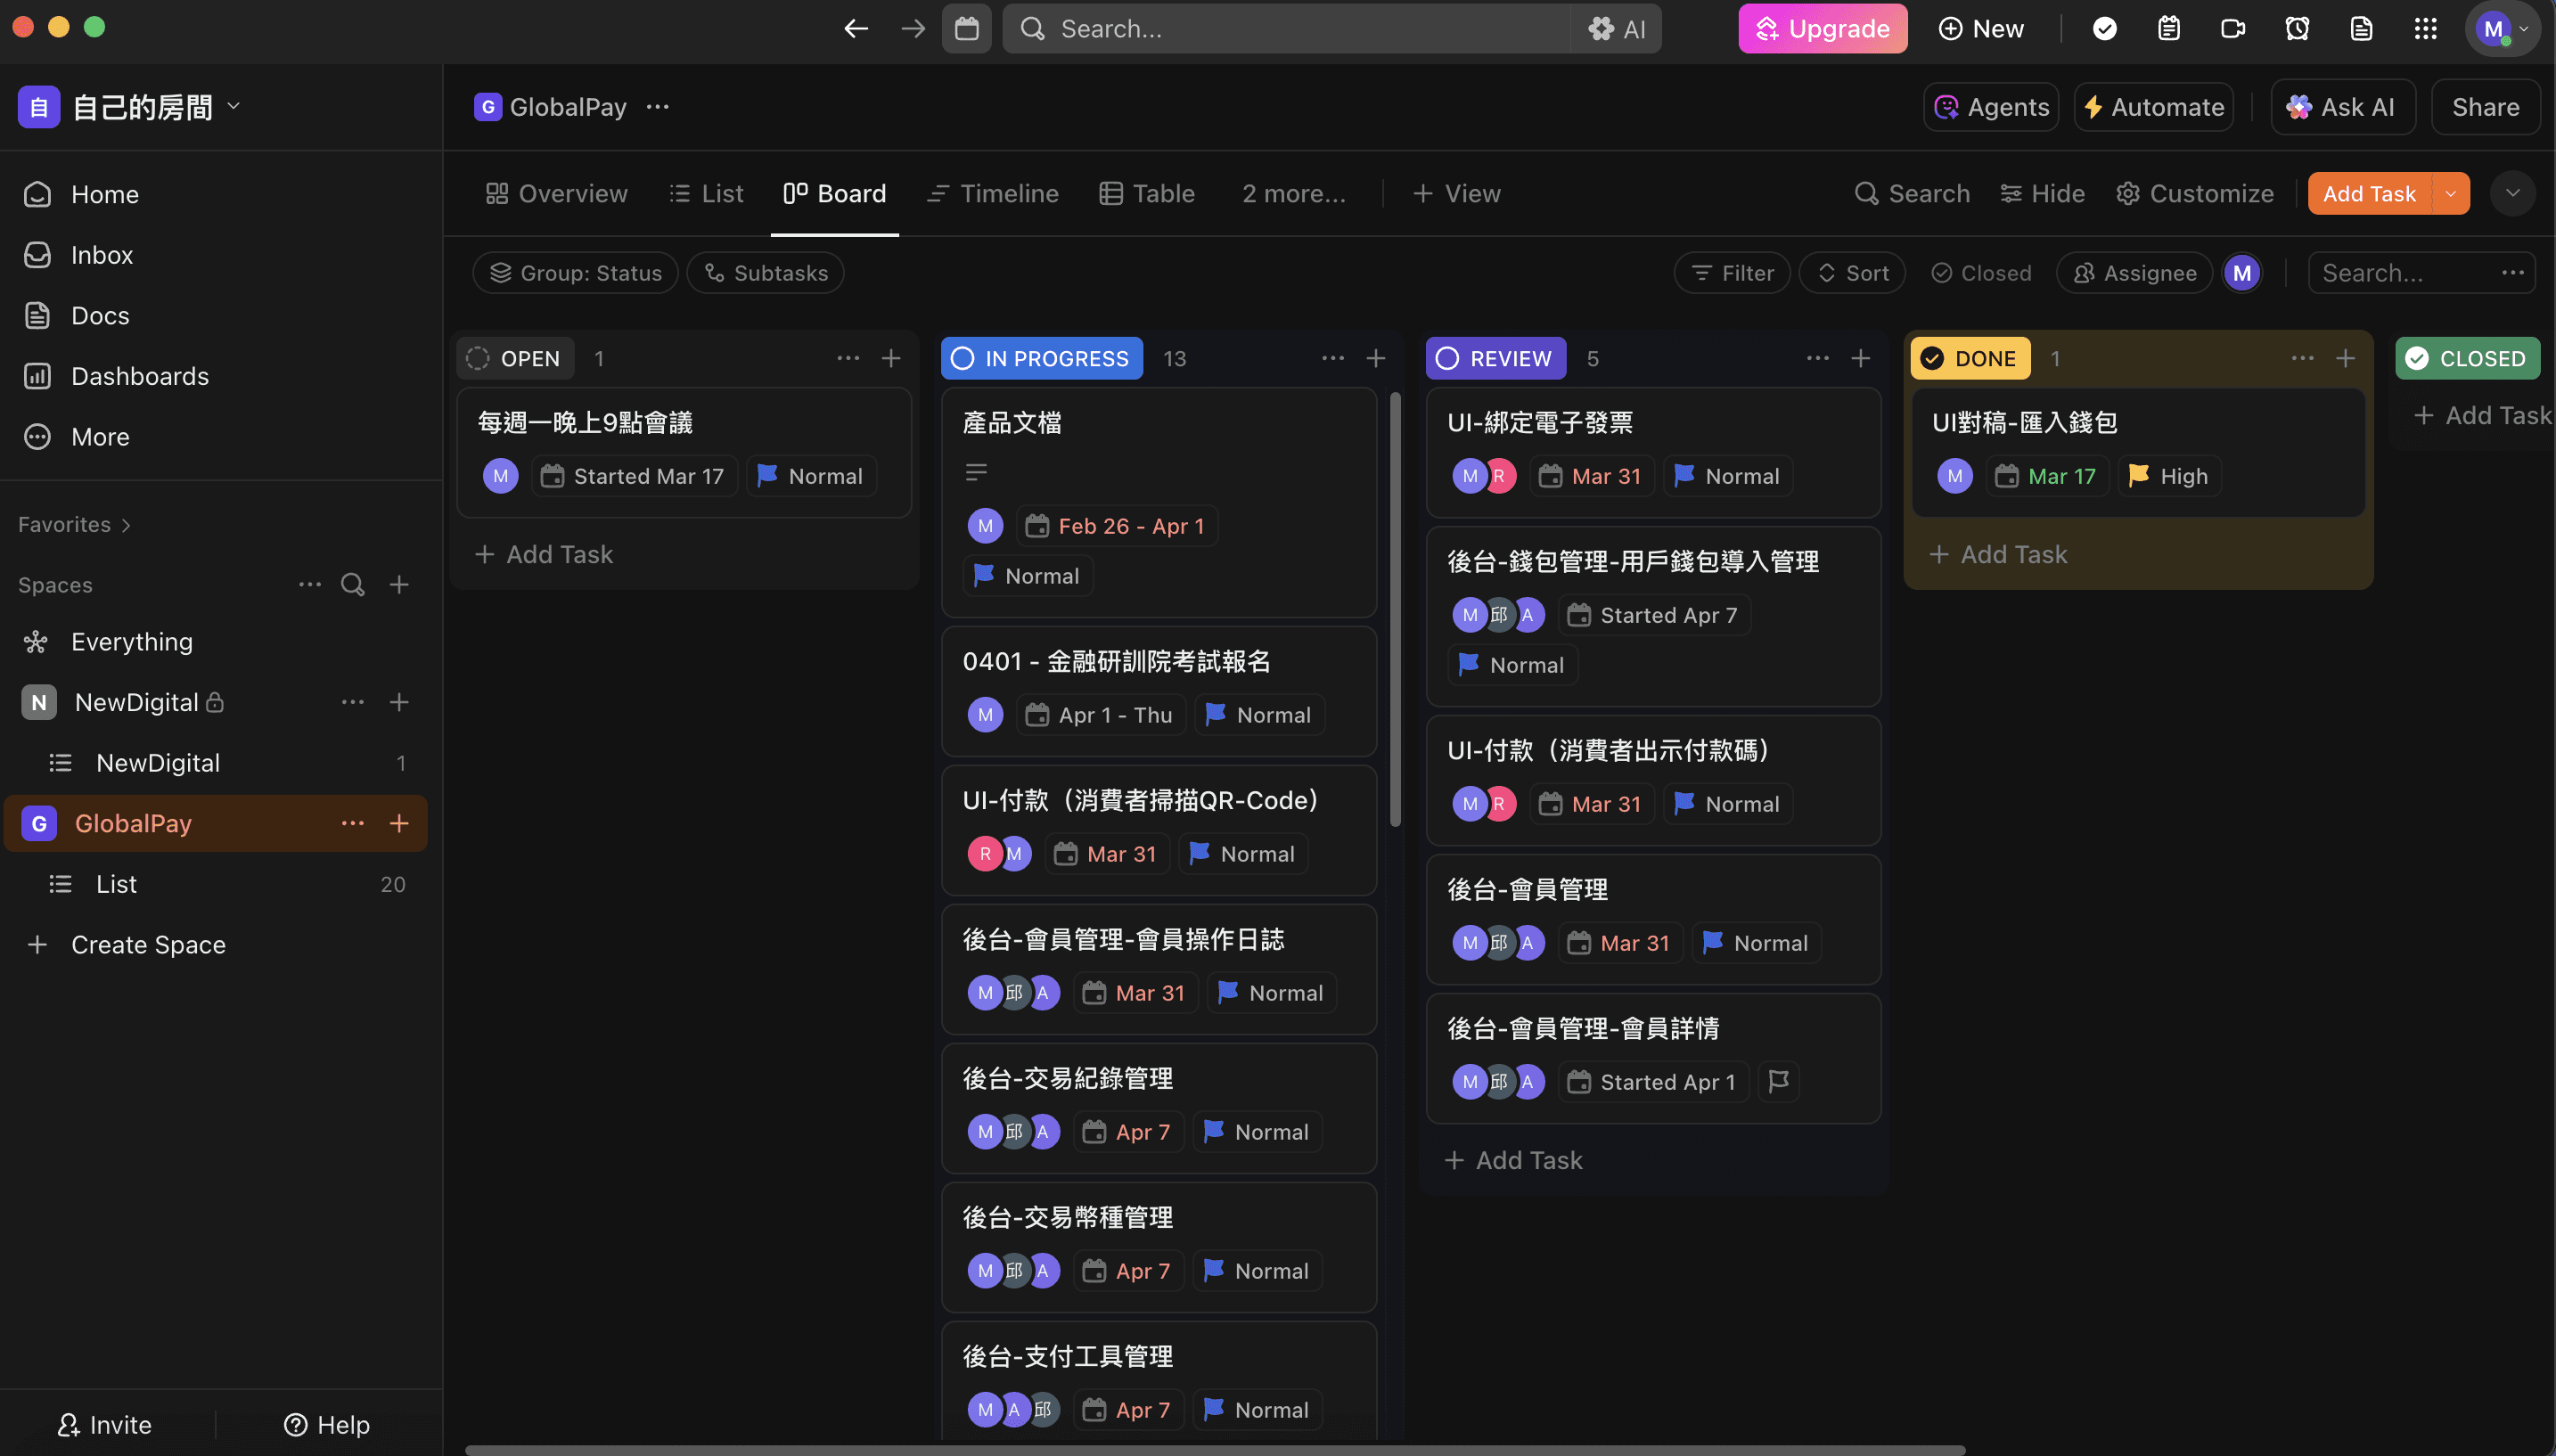Click the horizontal scrollbar at board bottom
Viewport: 2556px width, 1456px height.
[x=1215, y=1449]
